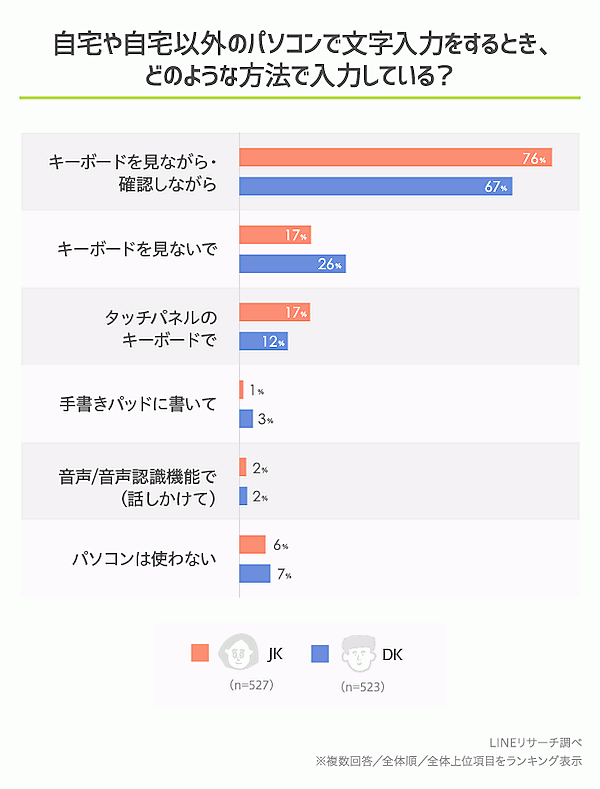Click the パソコンは使わない label
Viewport: 600px width, 789px height.
click(144, 559)
